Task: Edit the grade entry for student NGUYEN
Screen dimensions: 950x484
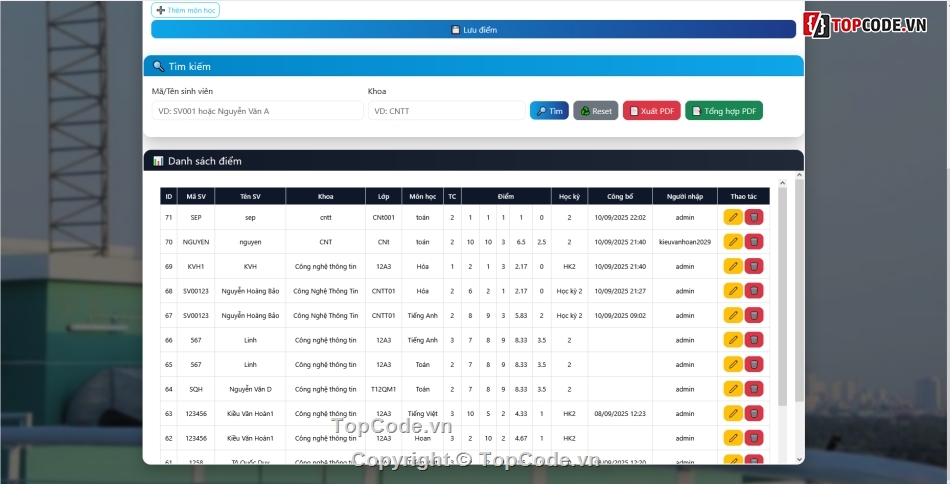Action: (732, 242)
